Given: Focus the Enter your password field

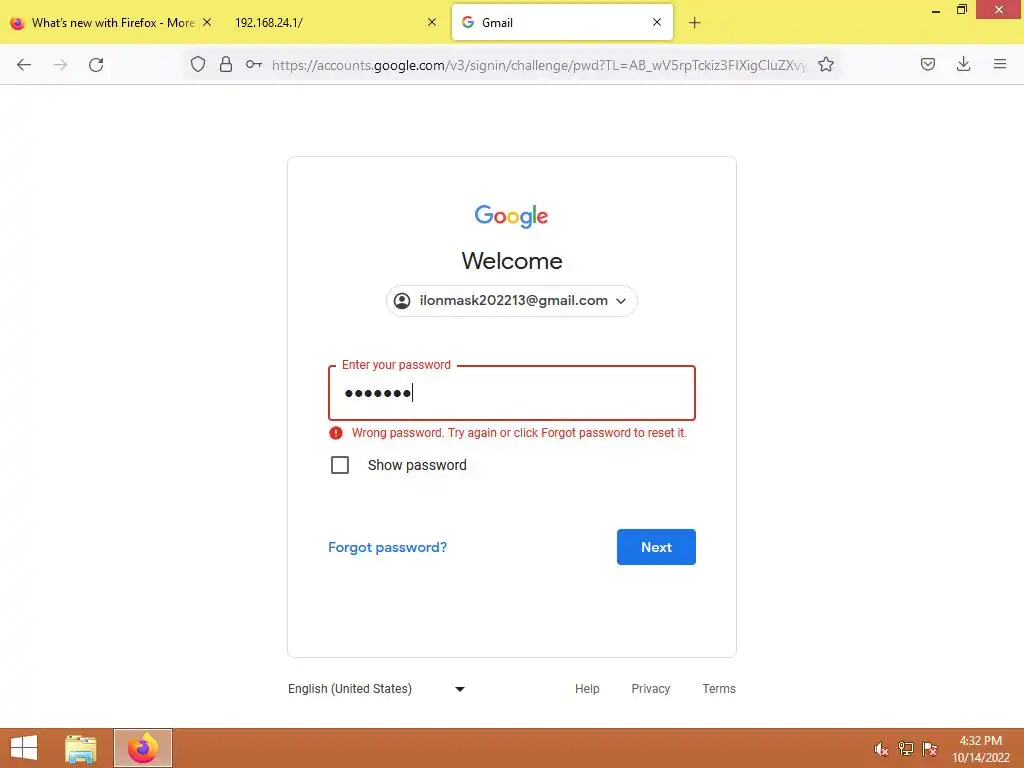Looking at the screenshot, I should coord(511,392).
